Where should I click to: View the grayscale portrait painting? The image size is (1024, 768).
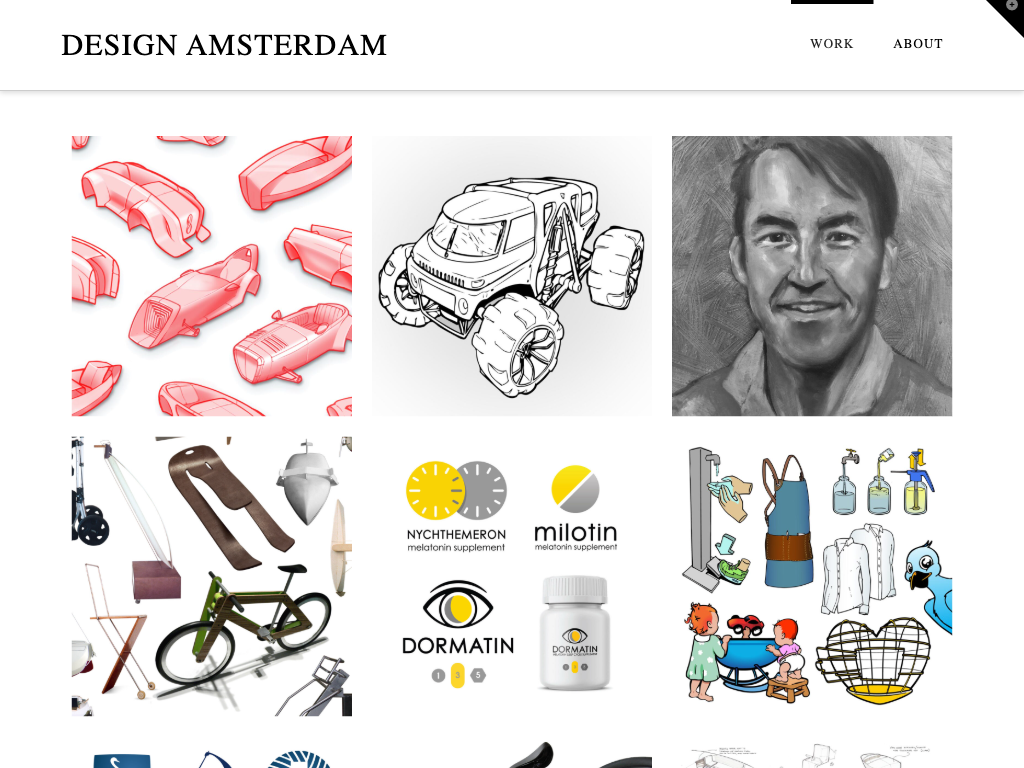[x=812, y=276]
